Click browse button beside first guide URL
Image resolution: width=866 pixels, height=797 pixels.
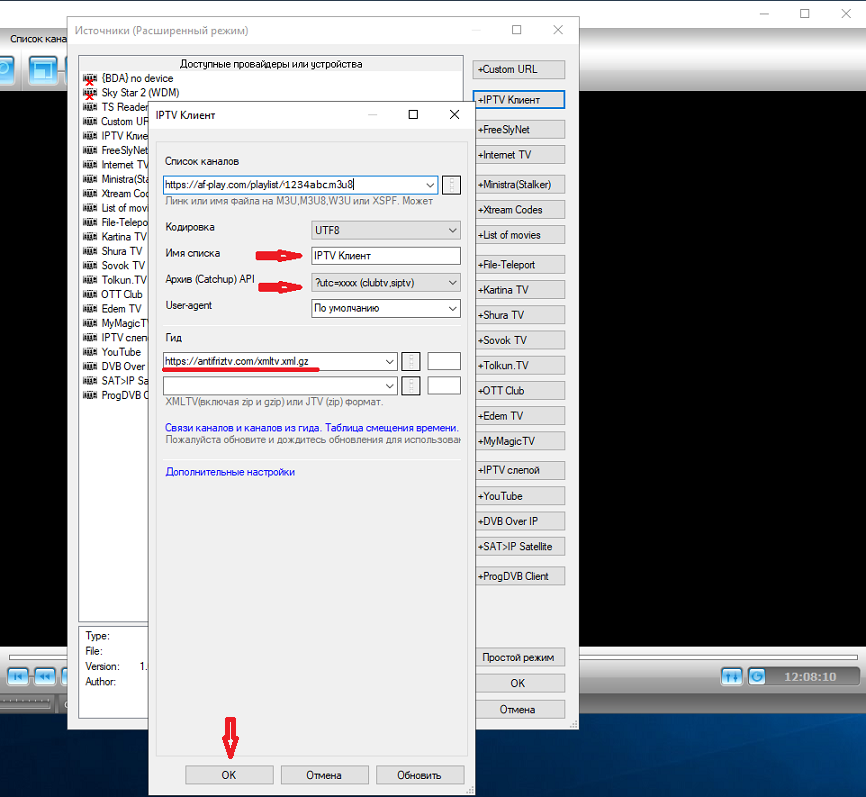click(x=411, y=361)
